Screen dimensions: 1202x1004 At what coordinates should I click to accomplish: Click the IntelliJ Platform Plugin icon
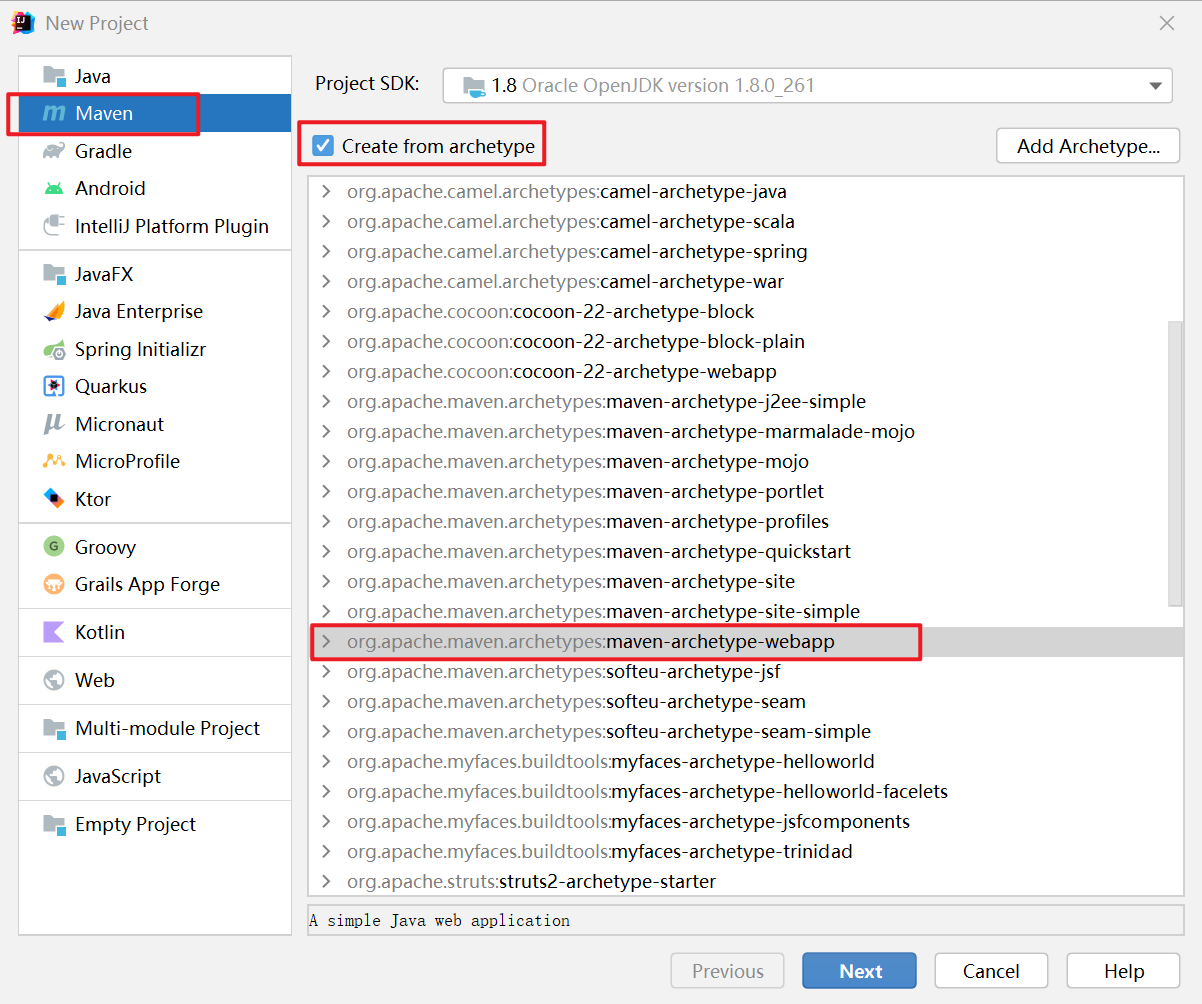[54, 226]
